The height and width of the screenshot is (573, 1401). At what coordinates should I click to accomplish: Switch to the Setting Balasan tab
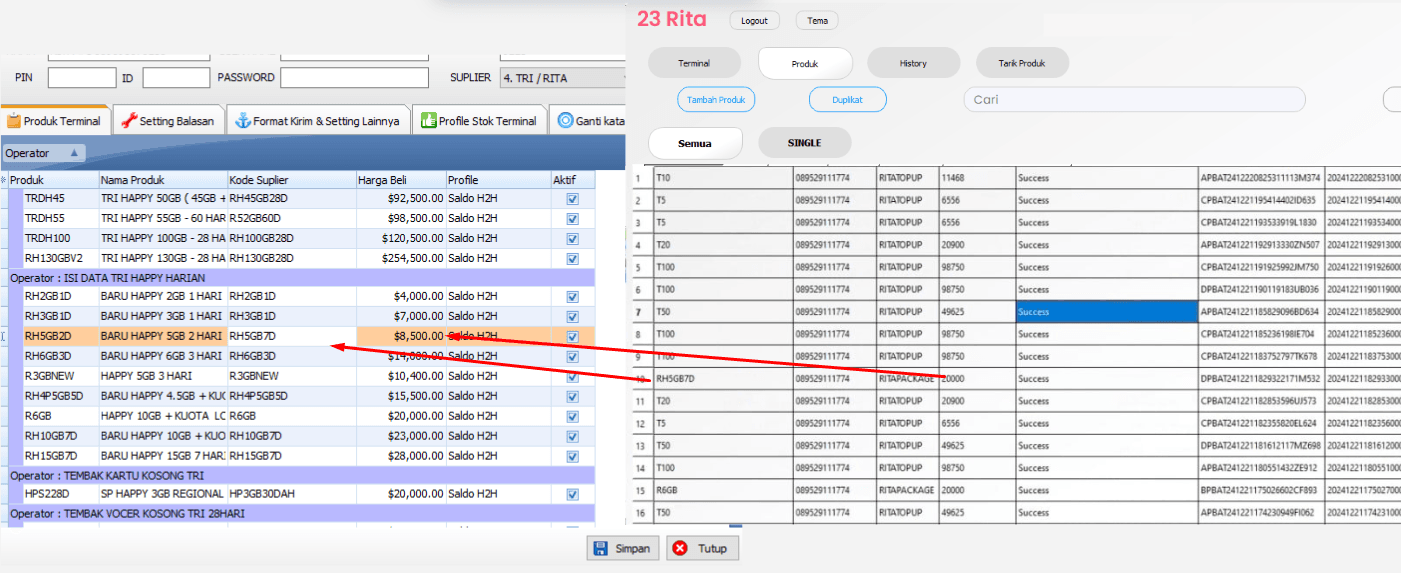[167, 121]
